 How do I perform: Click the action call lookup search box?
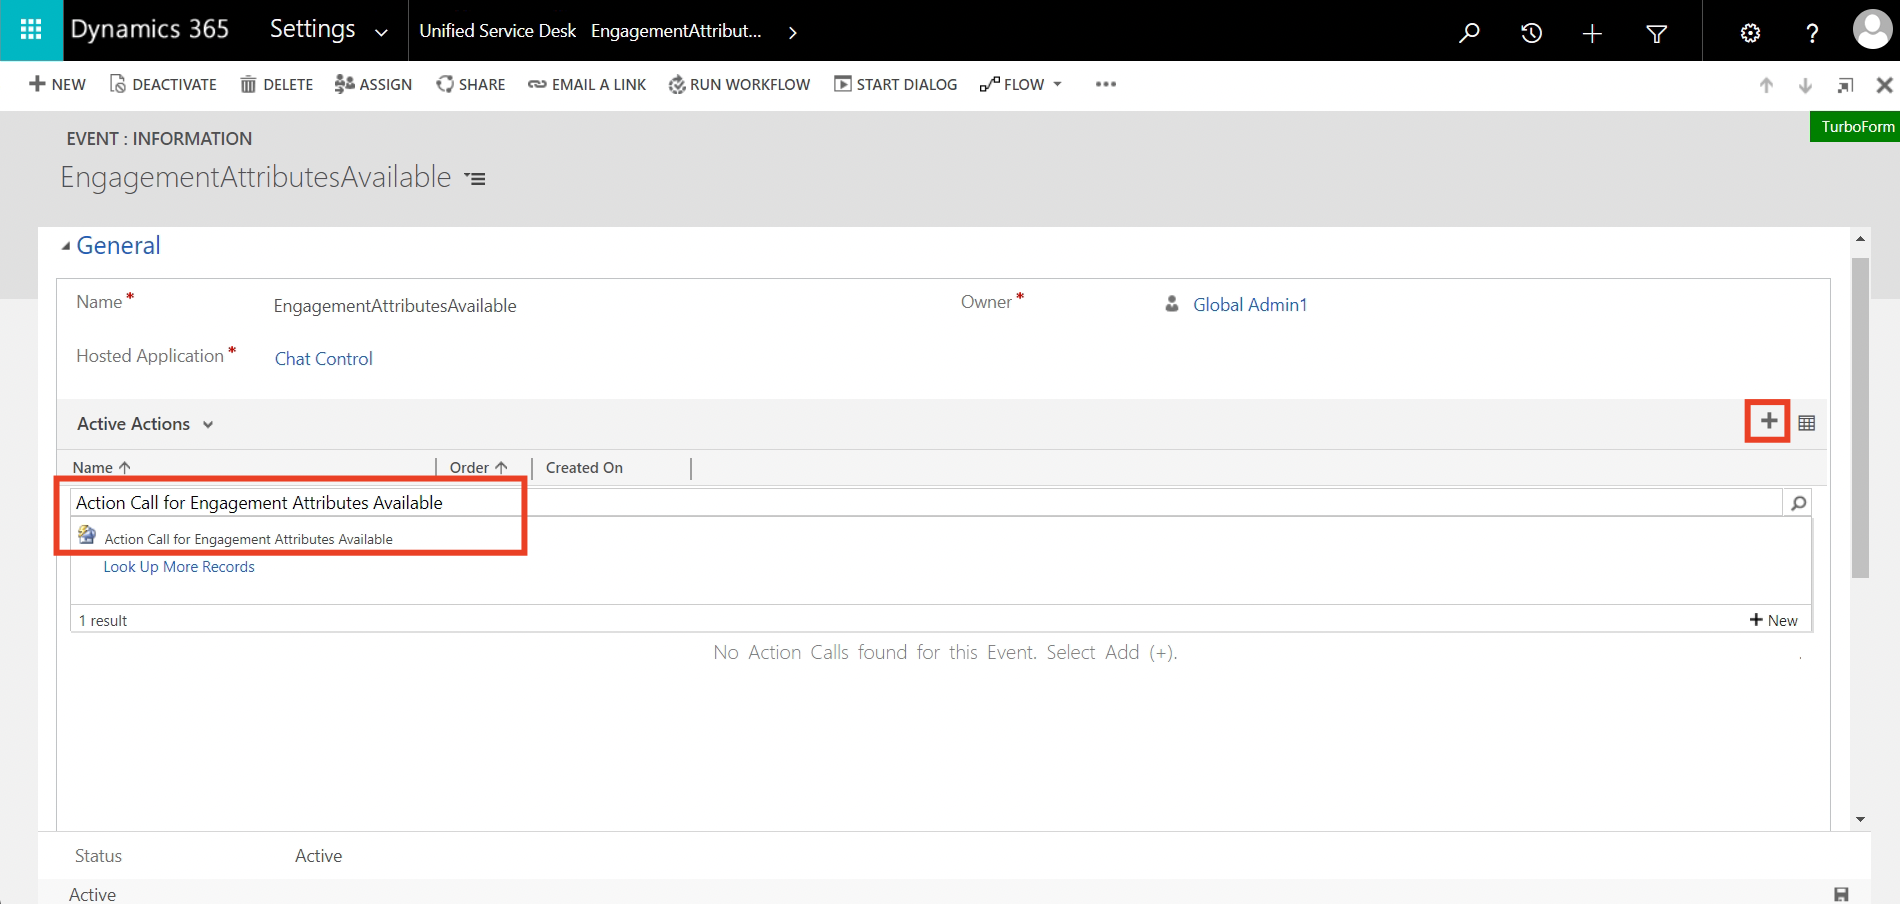coord(926,503)
